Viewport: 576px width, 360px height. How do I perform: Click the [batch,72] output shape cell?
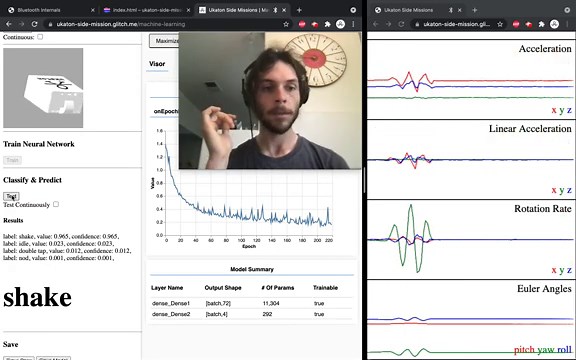(x=218, y=303)
